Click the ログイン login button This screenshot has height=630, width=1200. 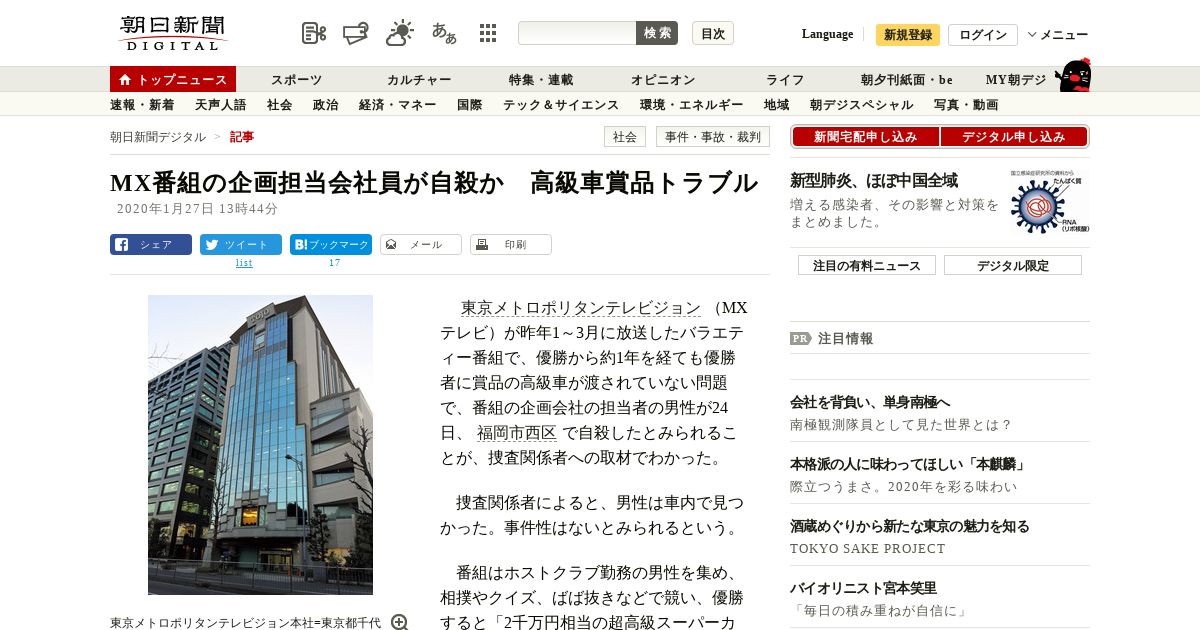(983, 35)
